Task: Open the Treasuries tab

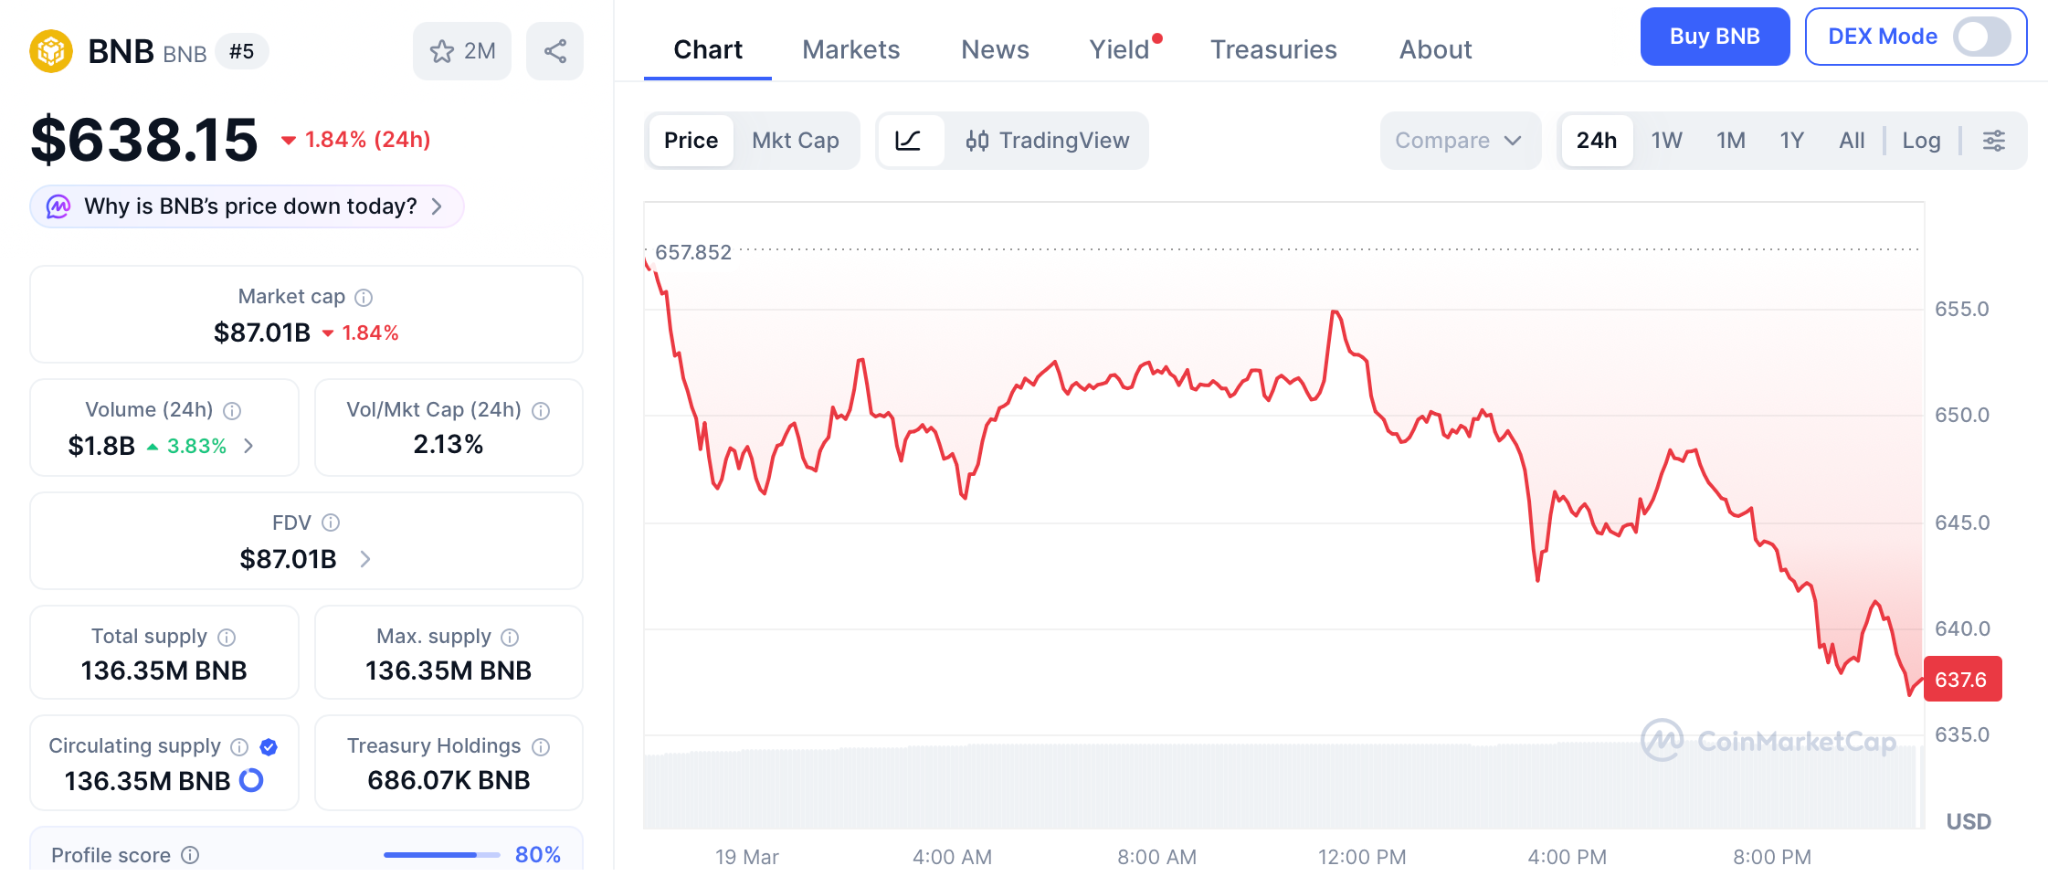Action: (x=1273, y=50)
